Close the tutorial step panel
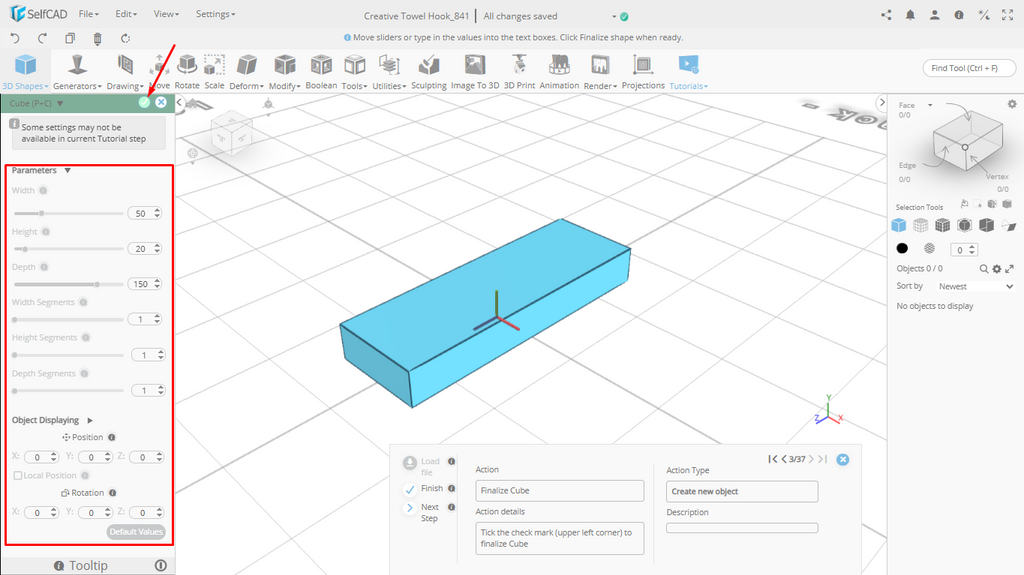This screenshot has height=575, width=1024. pyautogui.click(x=842, y=459)
